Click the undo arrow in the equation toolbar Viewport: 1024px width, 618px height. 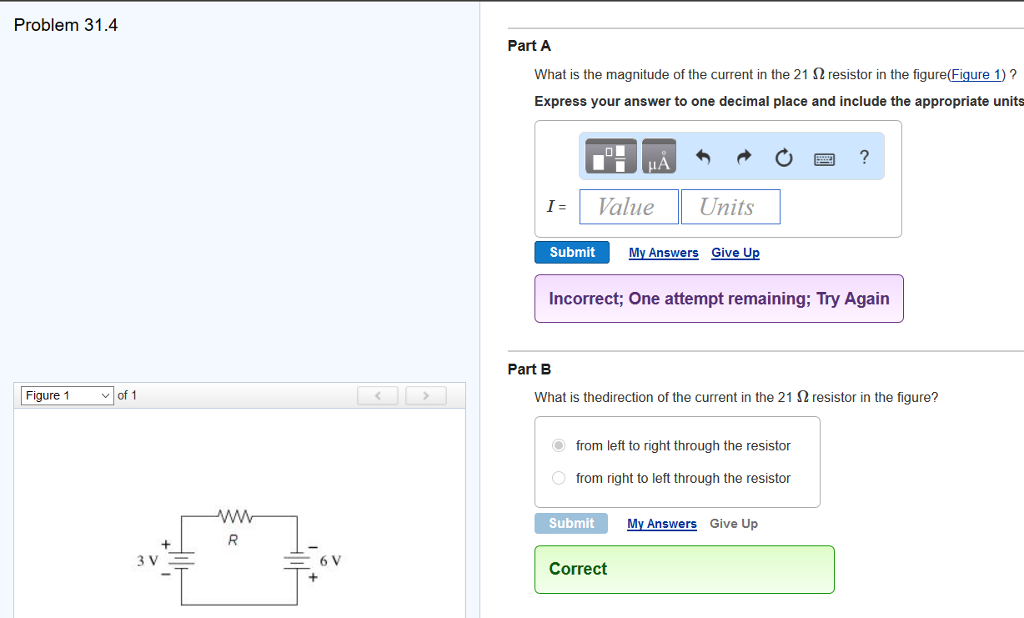(705, 156)
